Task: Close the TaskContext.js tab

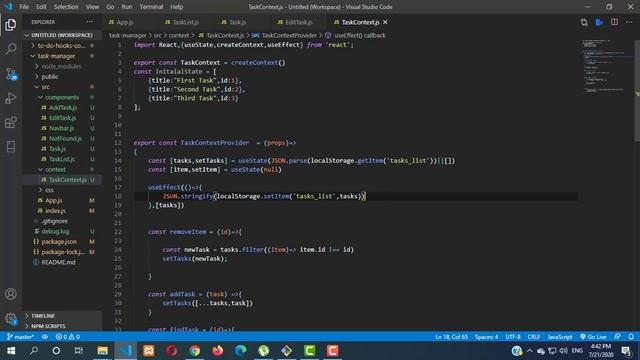Action: 385,22
